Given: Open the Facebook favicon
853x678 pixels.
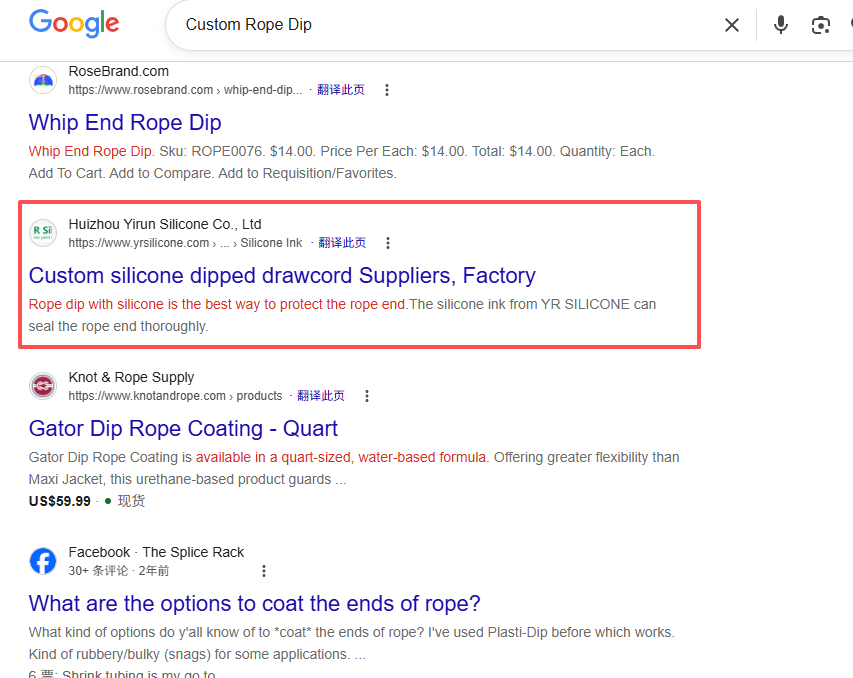Looking at the screenshot, I should (x=43, y=561).
